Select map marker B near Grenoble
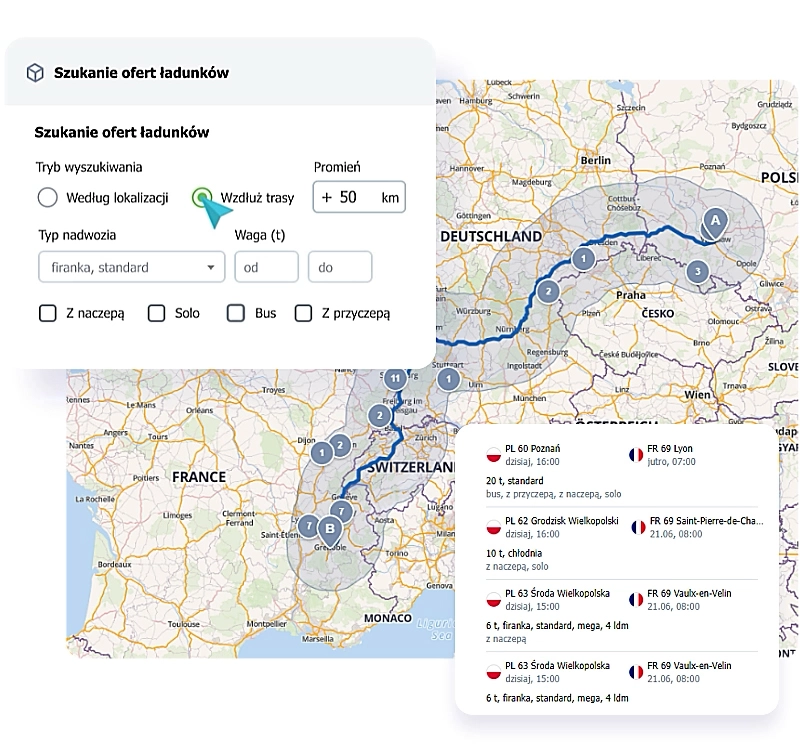 [330, 529]
